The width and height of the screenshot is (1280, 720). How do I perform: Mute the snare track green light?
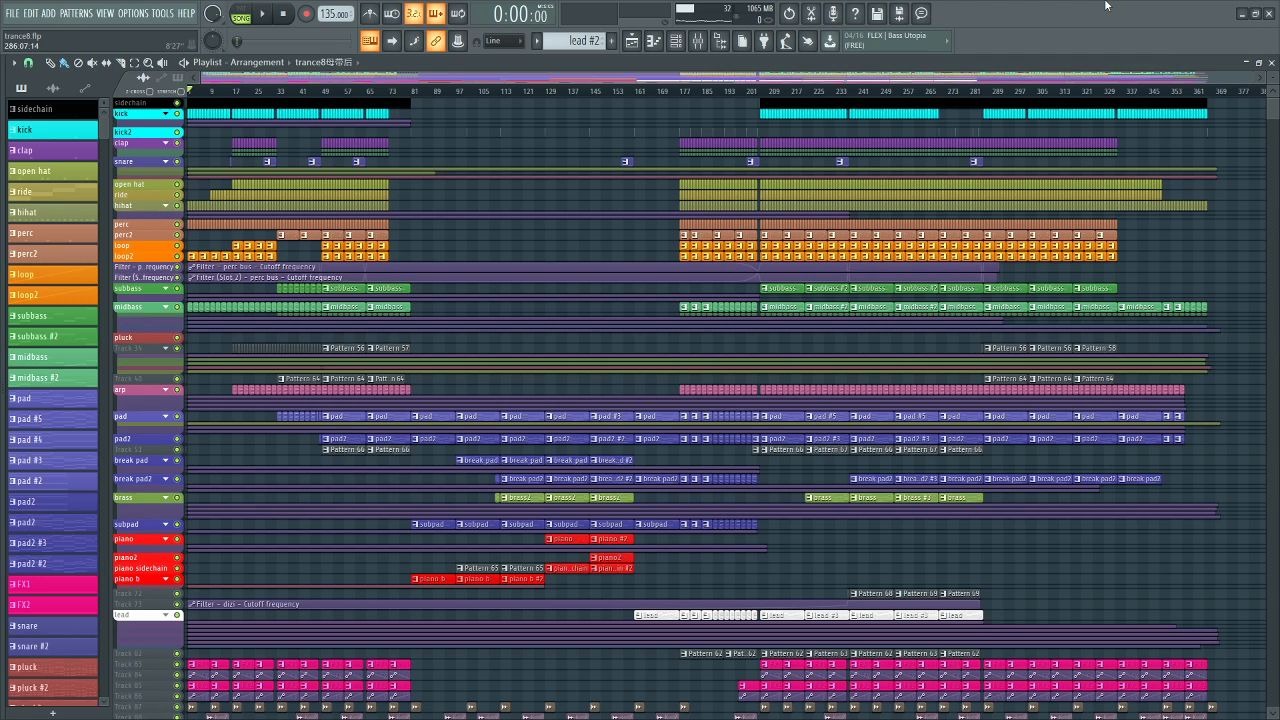coord(178,162)
